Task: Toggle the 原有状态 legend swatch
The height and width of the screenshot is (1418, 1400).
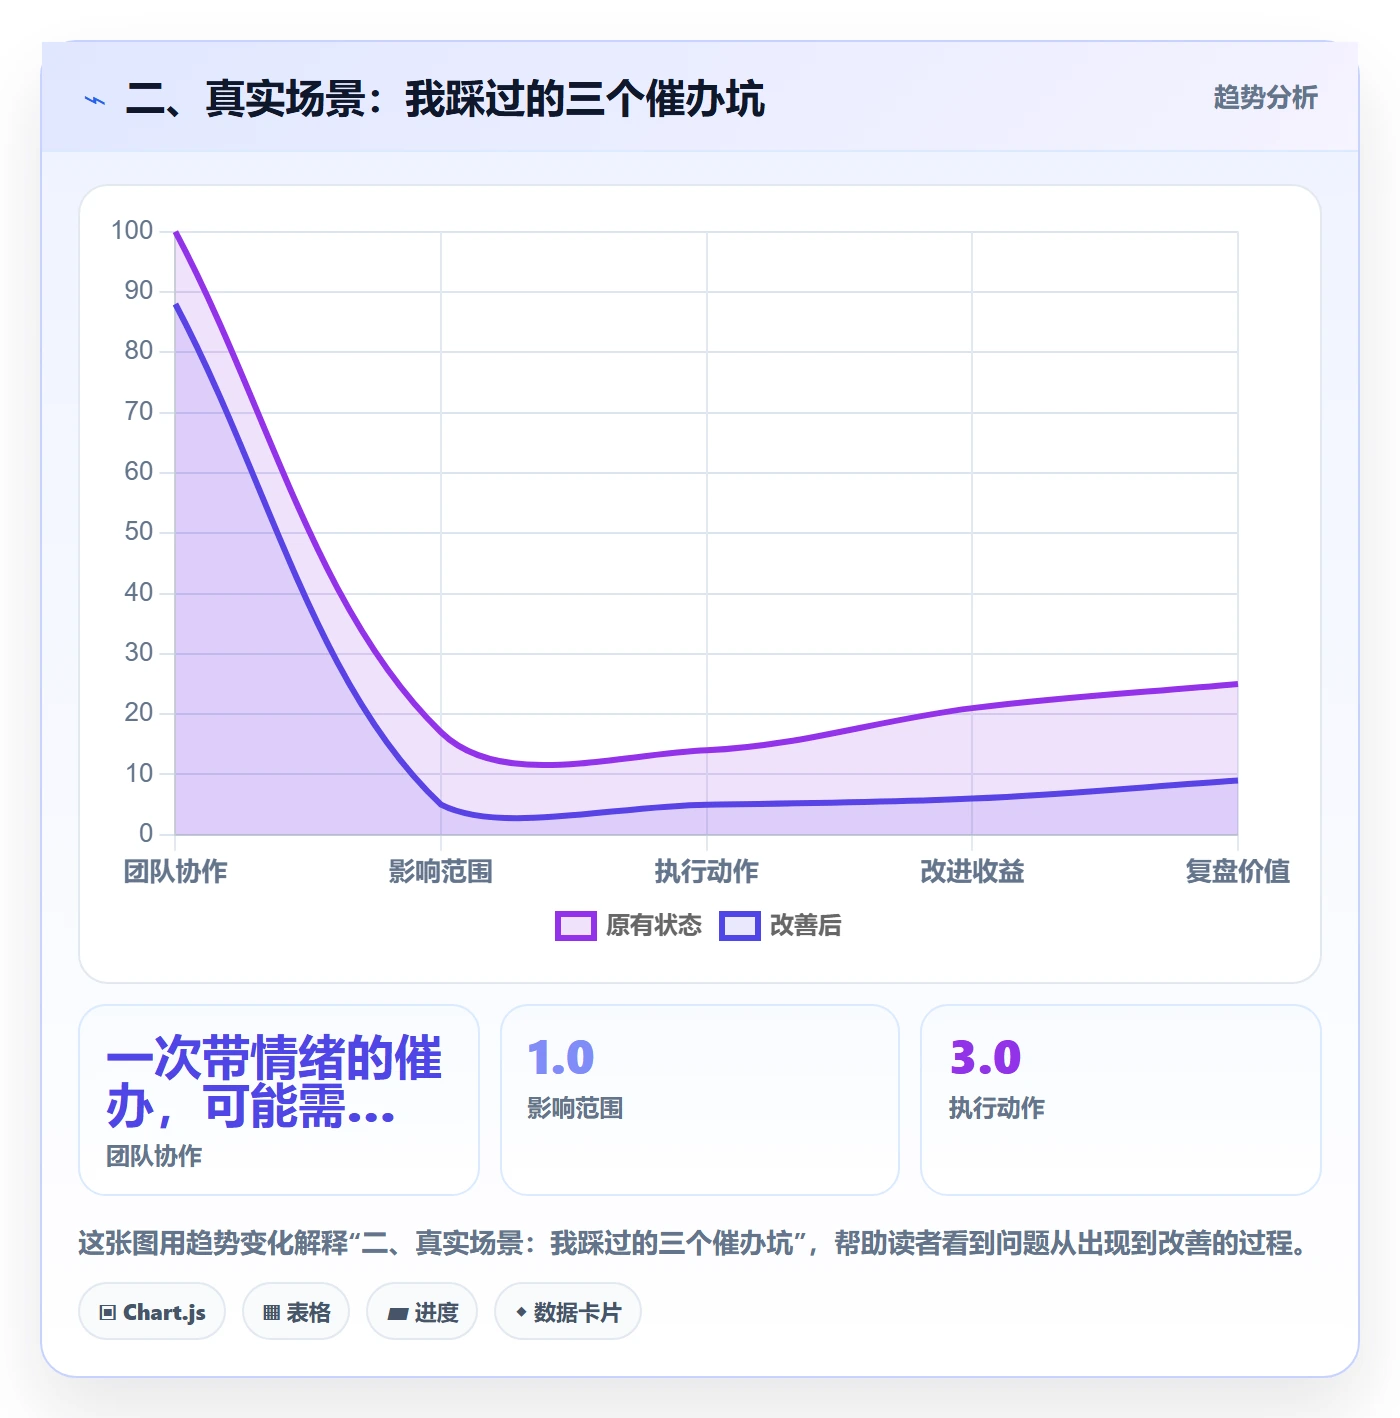Action: click(x=575, y=926)
